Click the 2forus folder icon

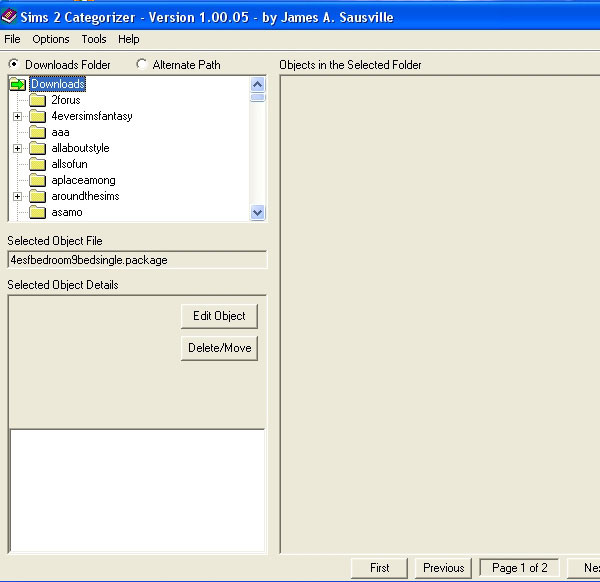[38, 100]
